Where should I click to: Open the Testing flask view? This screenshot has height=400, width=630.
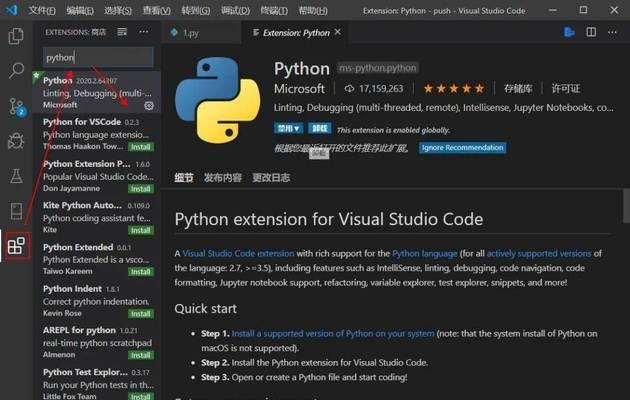[16, 176]
